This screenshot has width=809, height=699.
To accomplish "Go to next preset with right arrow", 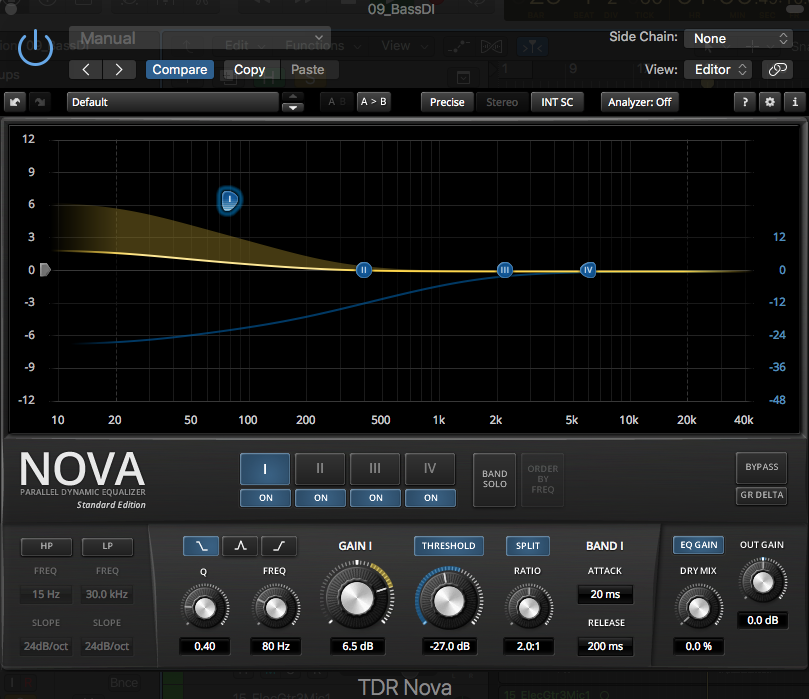I will 119,70.
